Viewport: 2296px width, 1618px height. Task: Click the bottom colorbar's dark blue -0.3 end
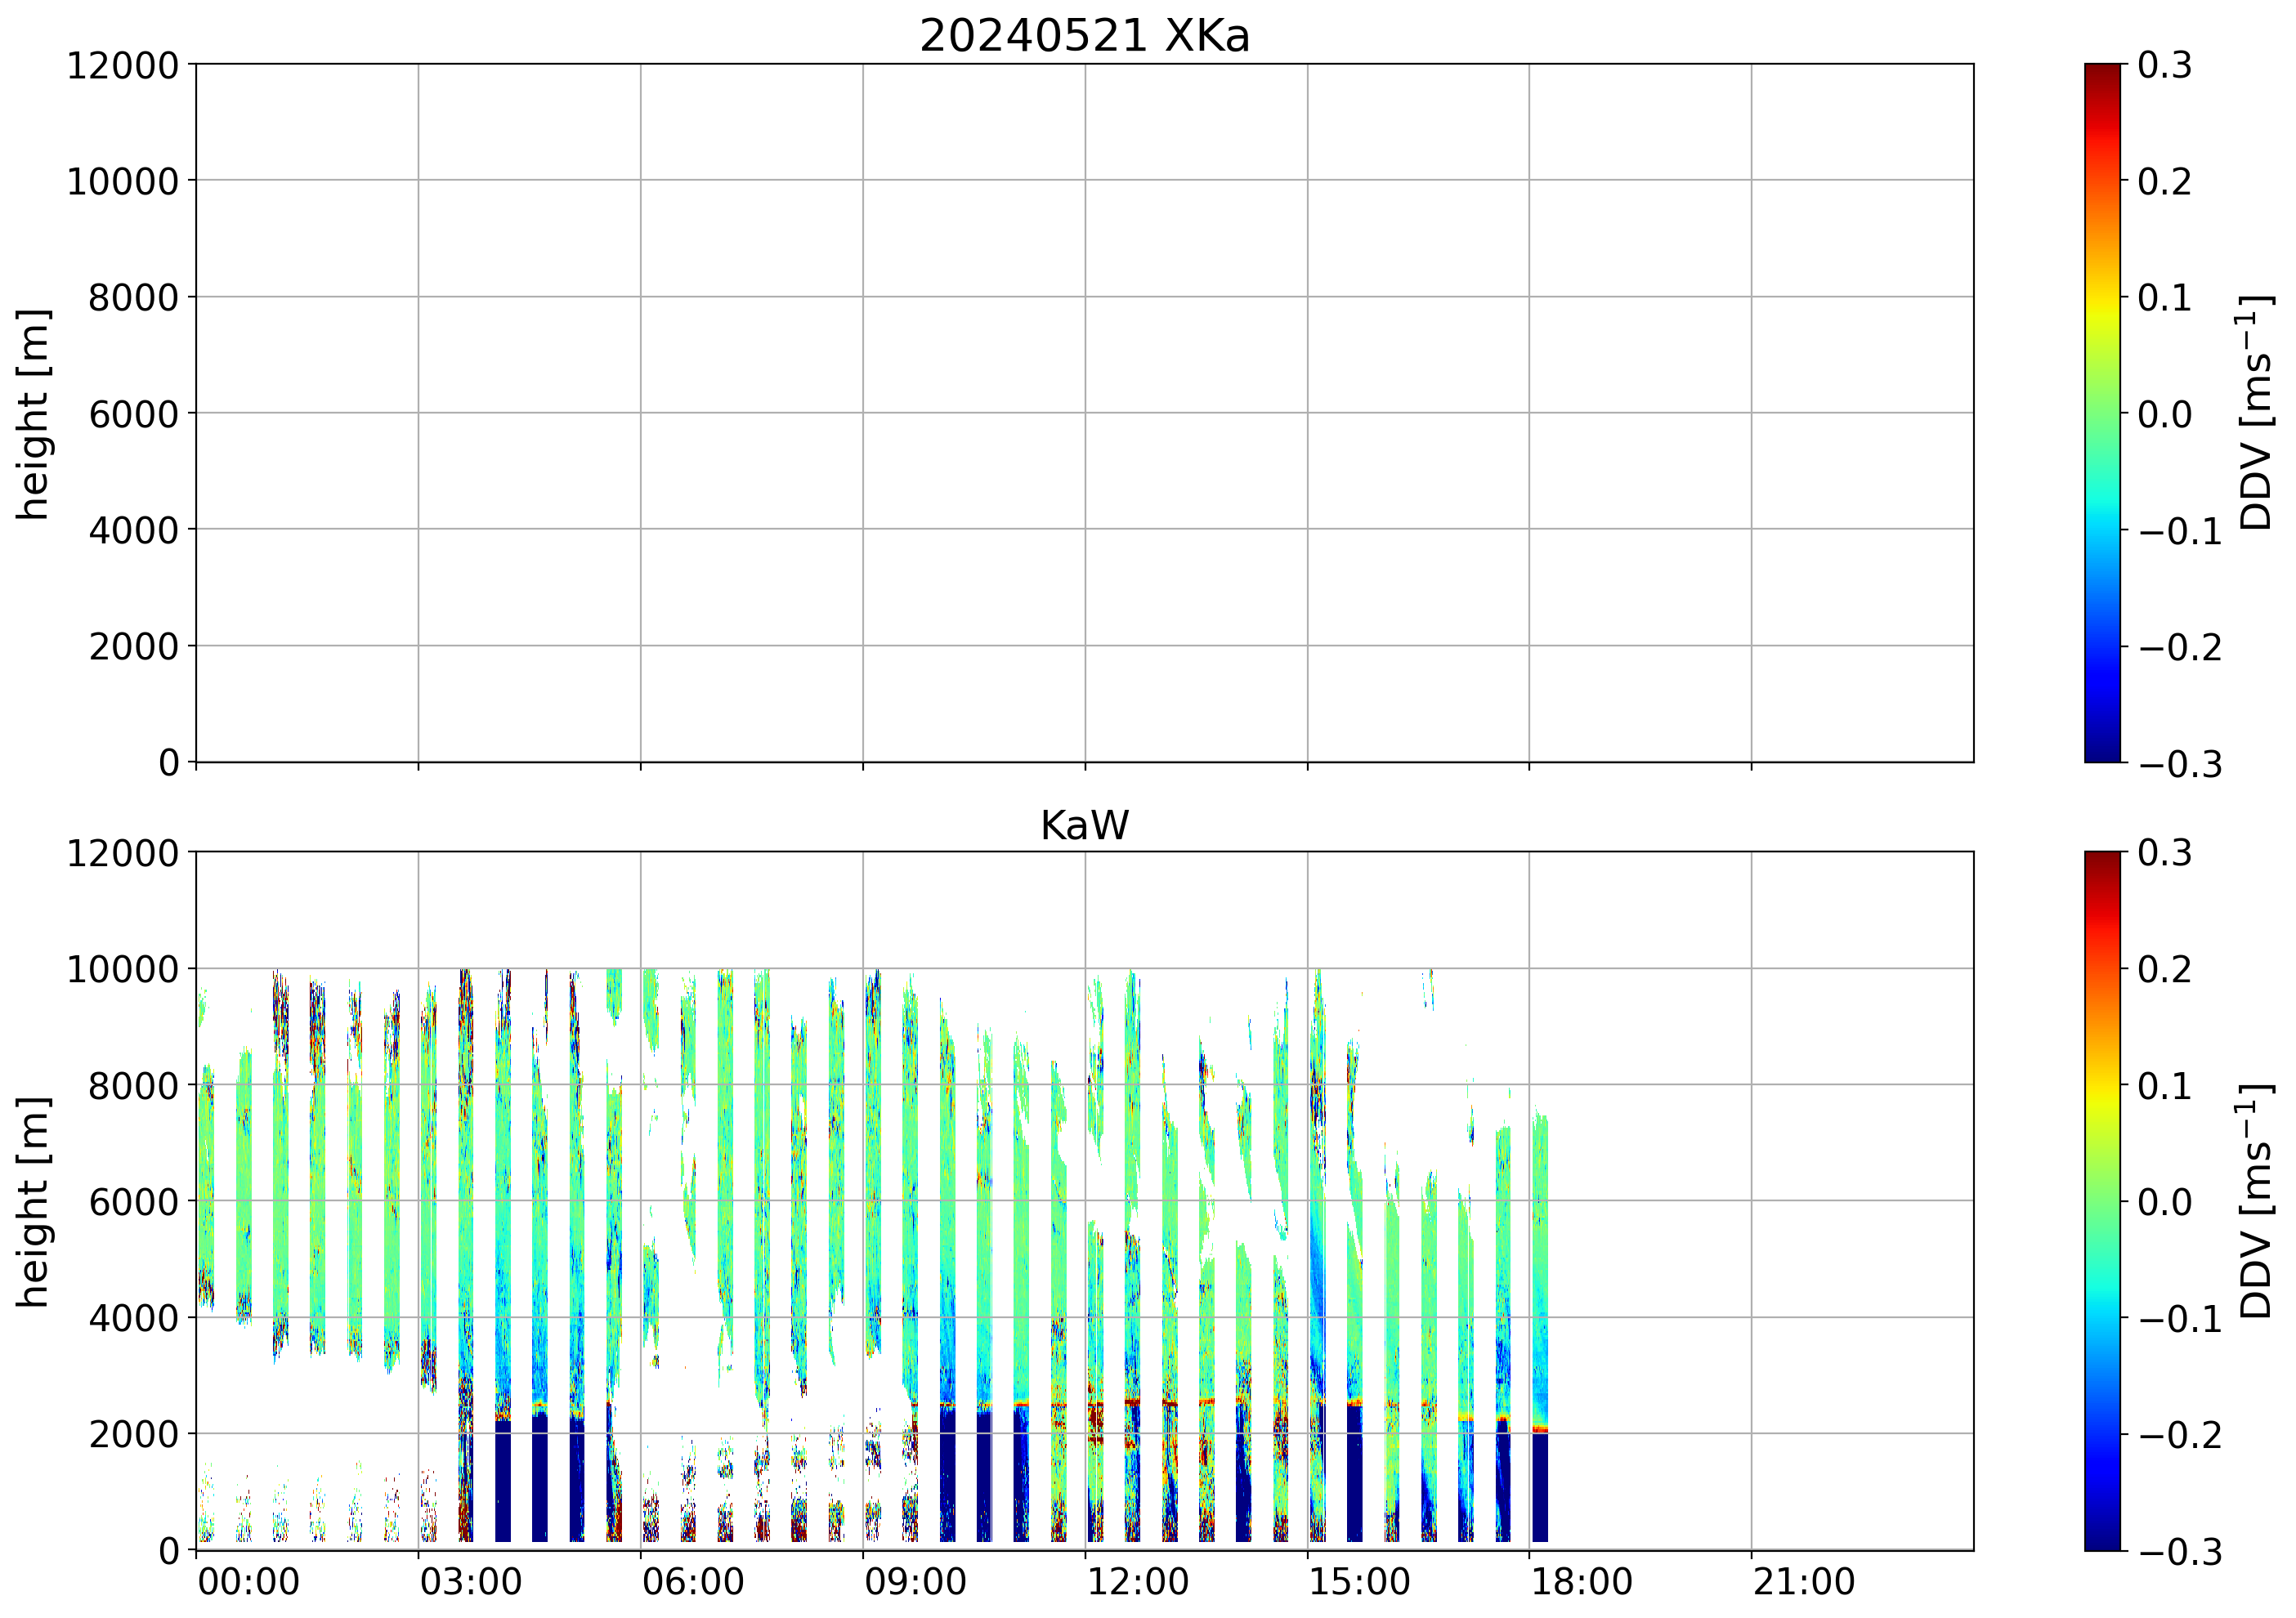point(2102,1543)
